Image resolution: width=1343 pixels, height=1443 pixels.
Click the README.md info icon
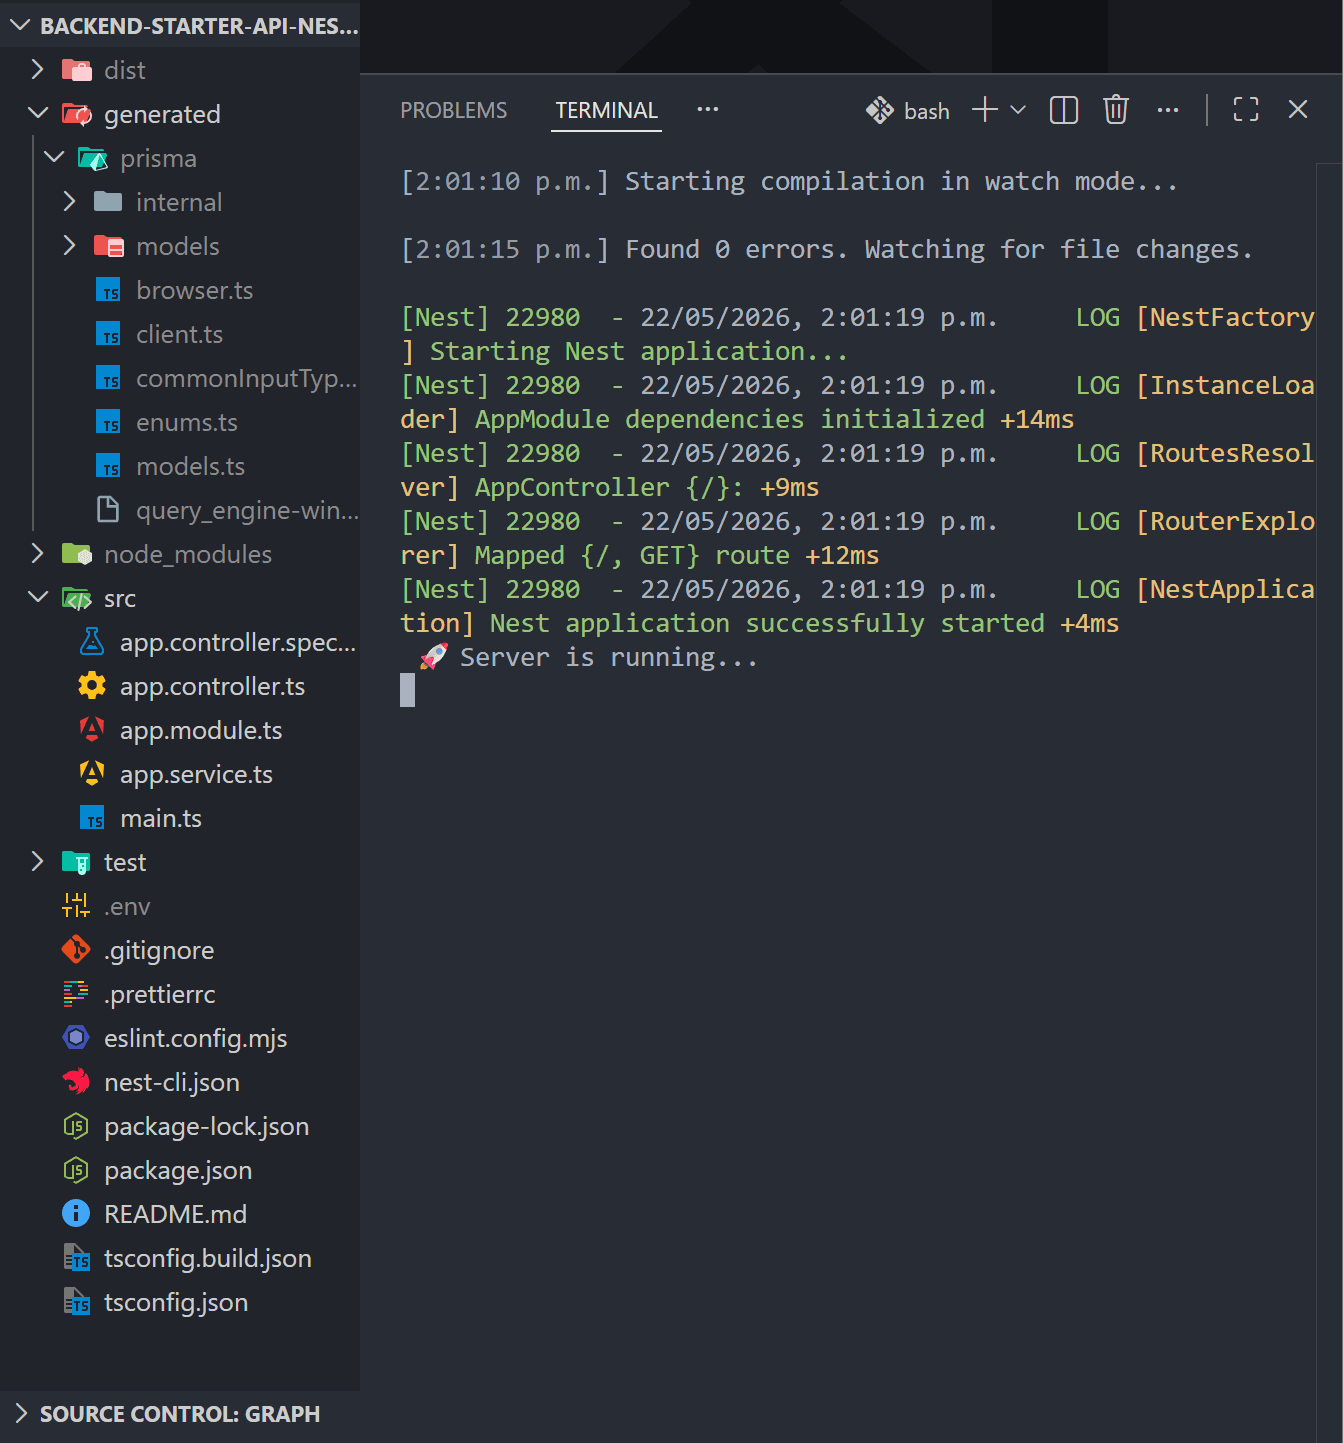pyautogui.click(x=76, y=1213)
